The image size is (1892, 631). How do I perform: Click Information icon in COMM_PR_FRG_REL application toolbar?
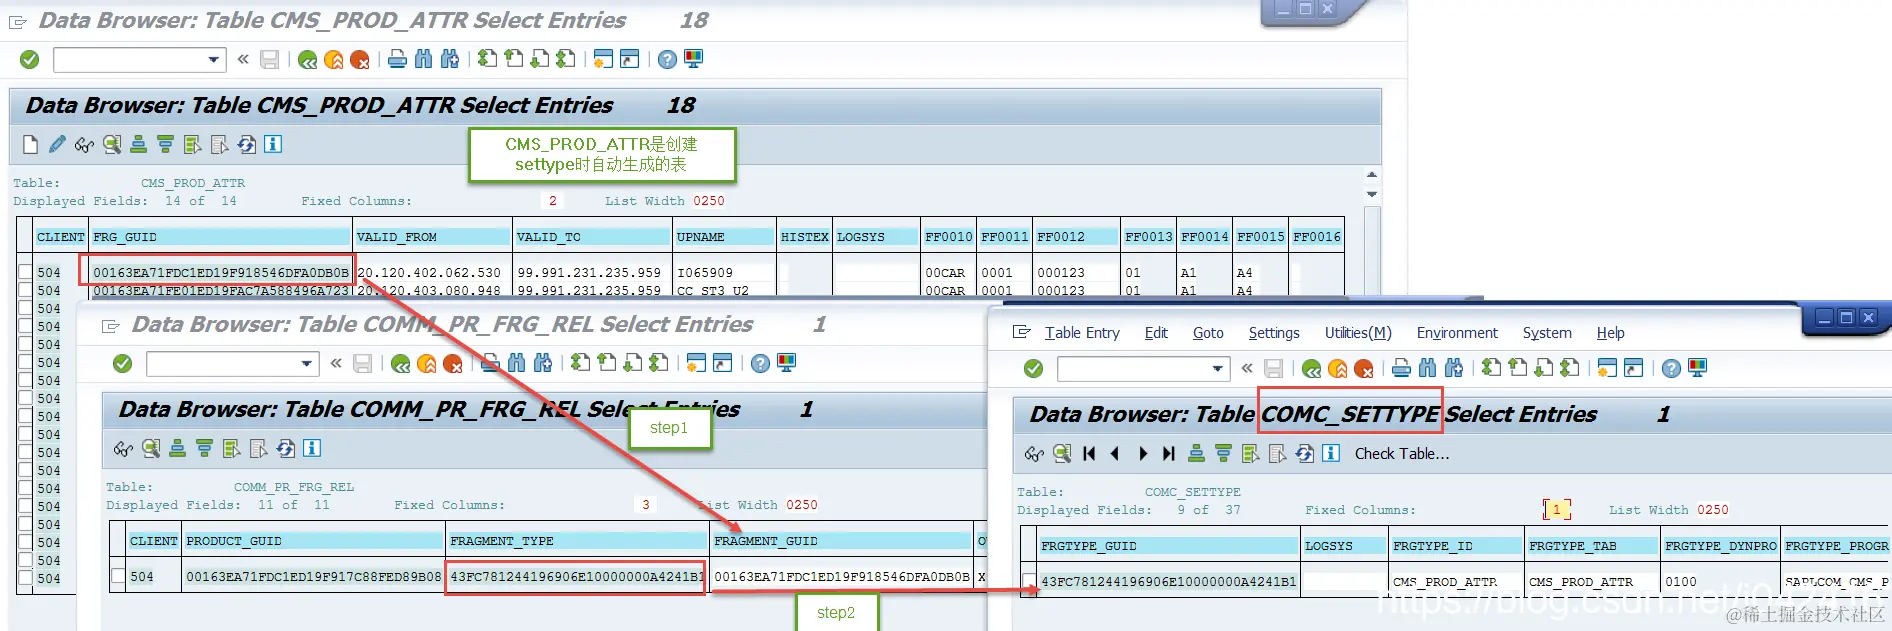312,448
